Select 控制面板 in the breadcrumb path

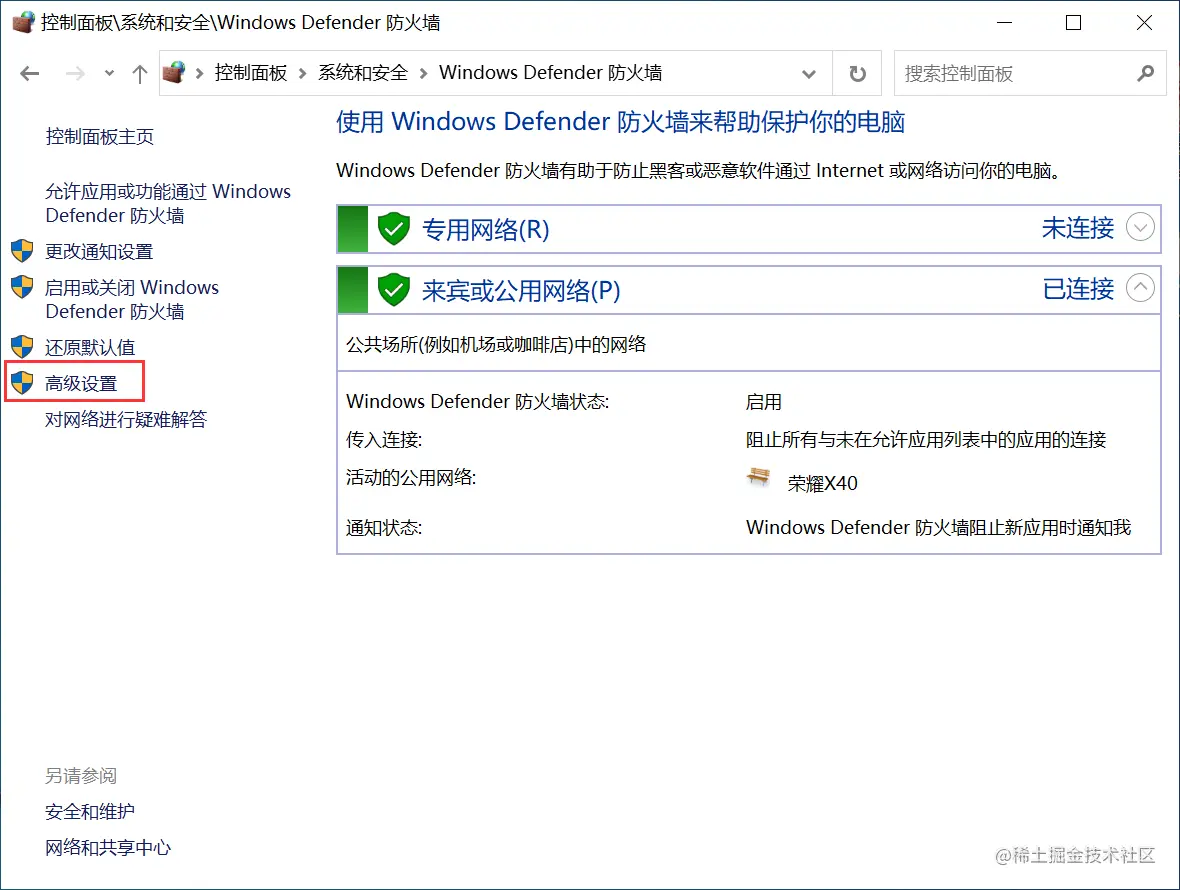(x=251, y=73)
